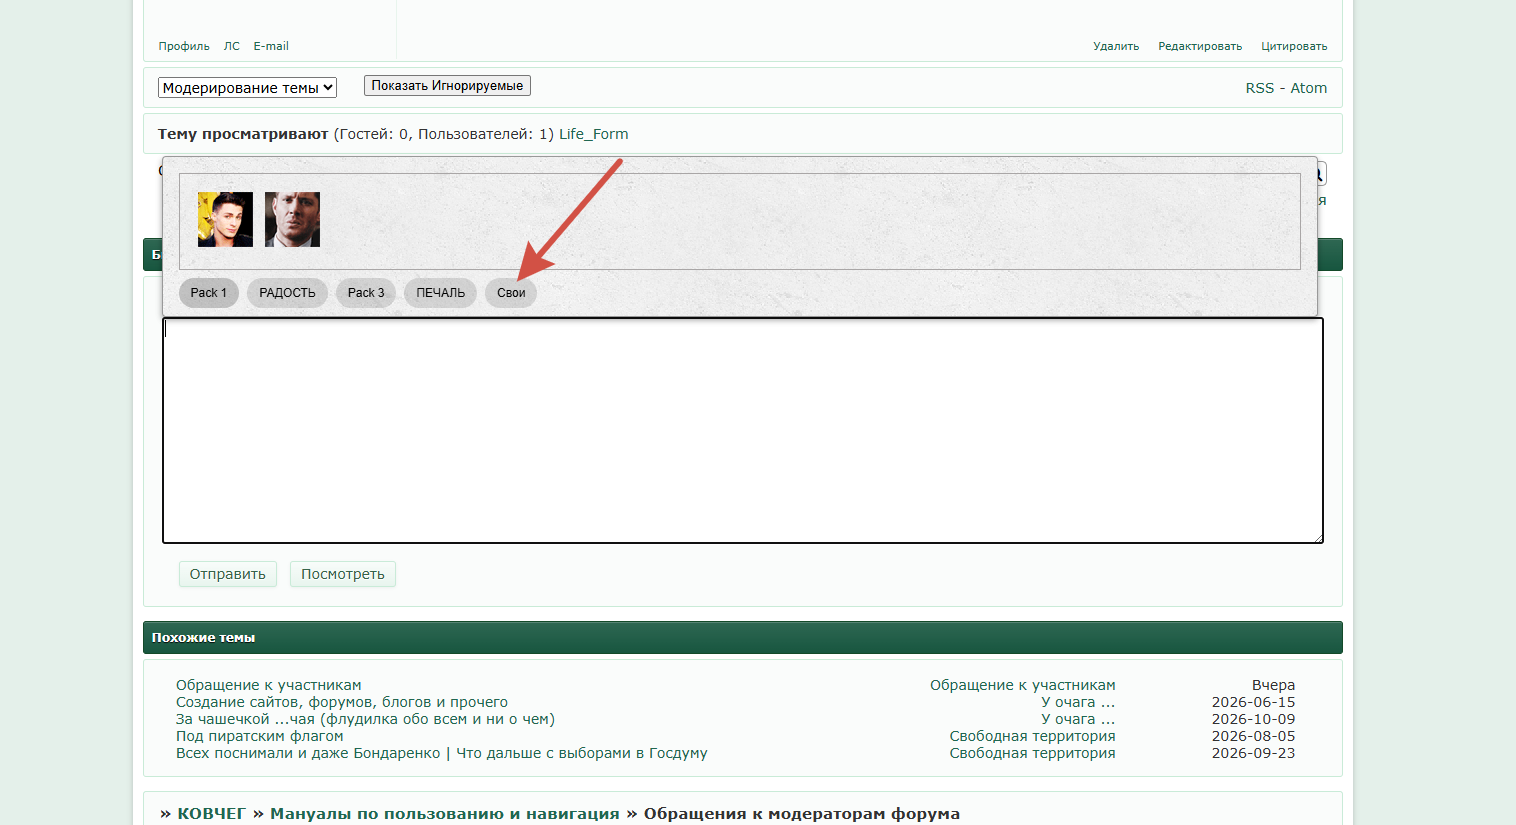
Task: Open the Atom feed link
Action: 1308,88
